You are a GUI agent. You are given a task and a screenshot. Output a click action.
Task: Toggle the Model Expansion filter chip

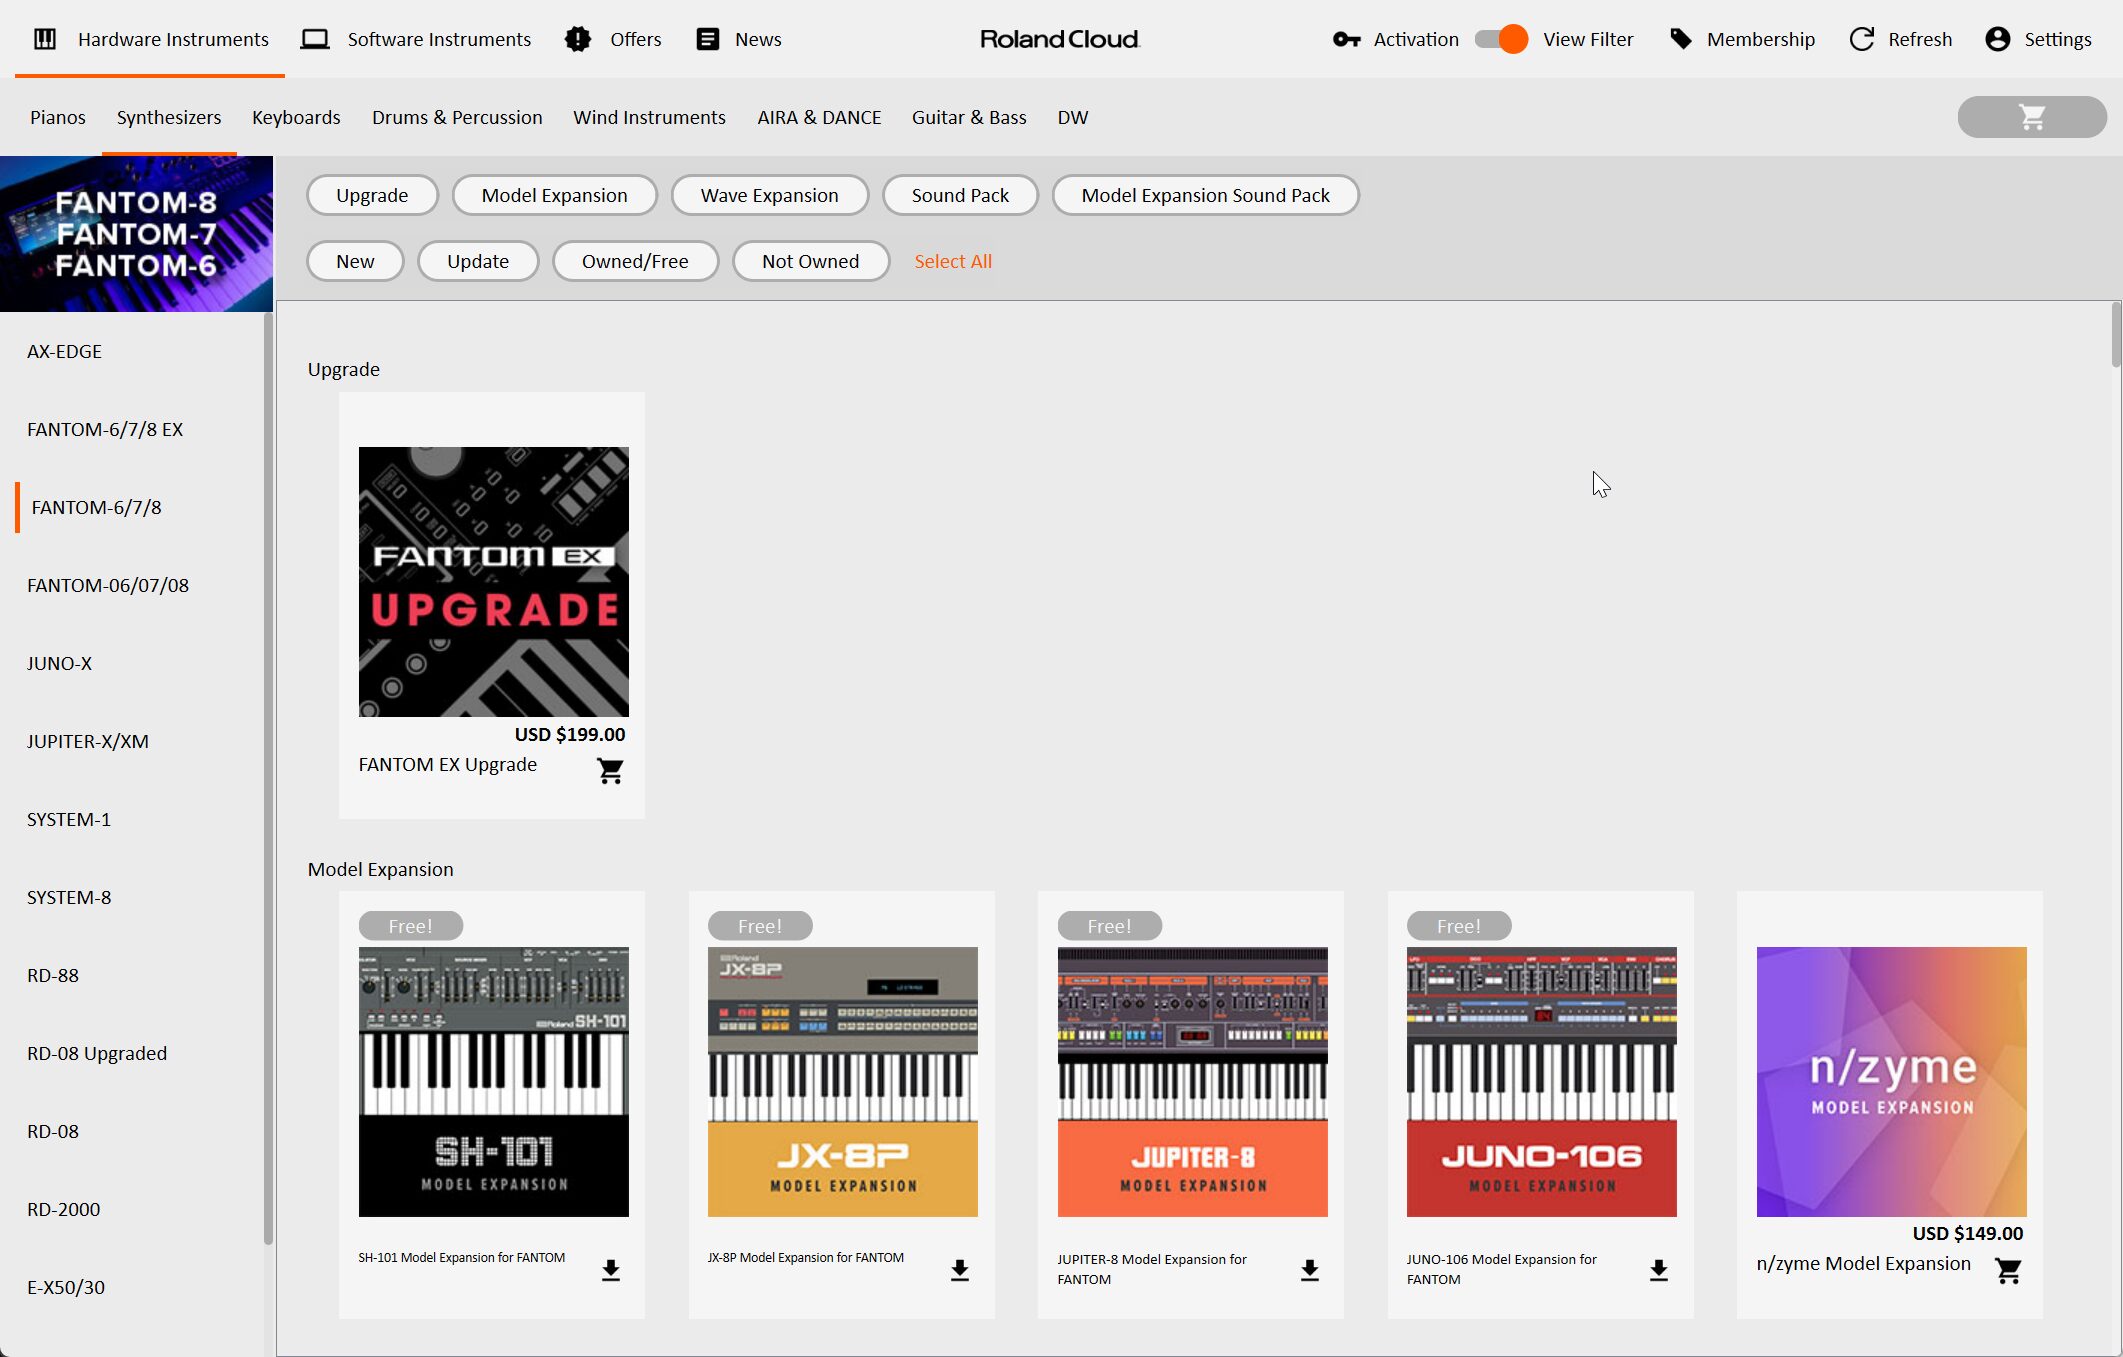554,195
